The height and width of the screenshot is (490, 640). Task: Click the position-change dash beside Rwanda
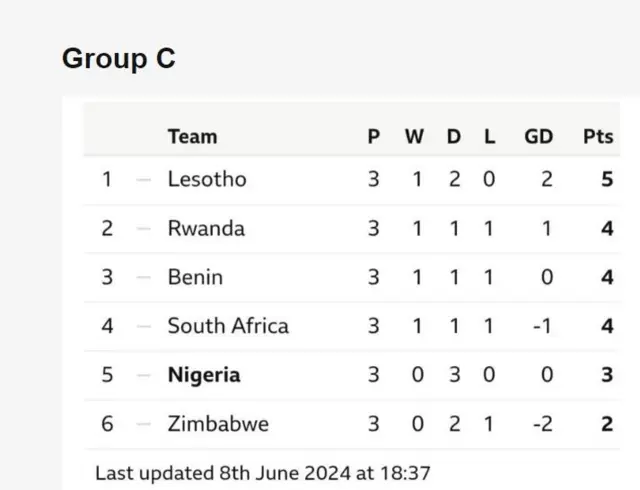click(x=144, y=229)
